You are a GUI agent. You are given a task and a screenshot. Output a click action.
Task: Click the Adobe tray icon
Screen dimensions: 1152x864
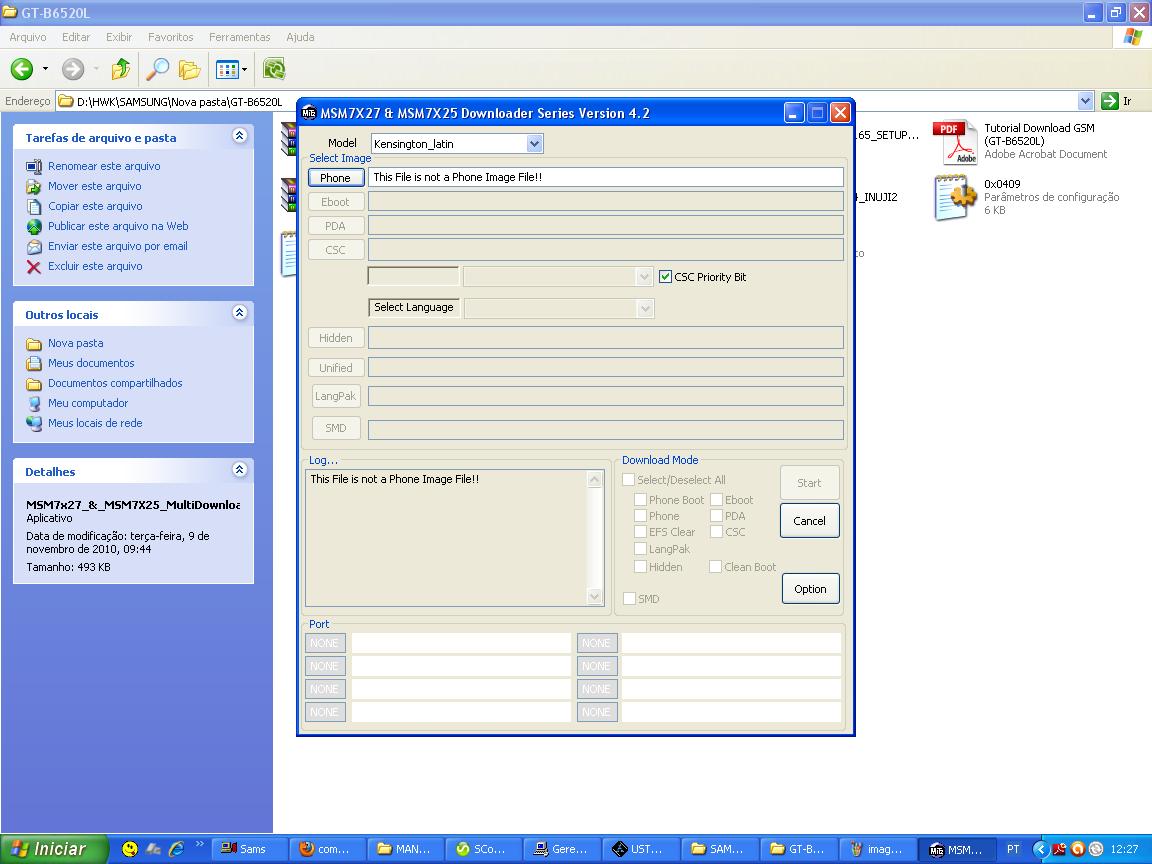point(1059,849)
